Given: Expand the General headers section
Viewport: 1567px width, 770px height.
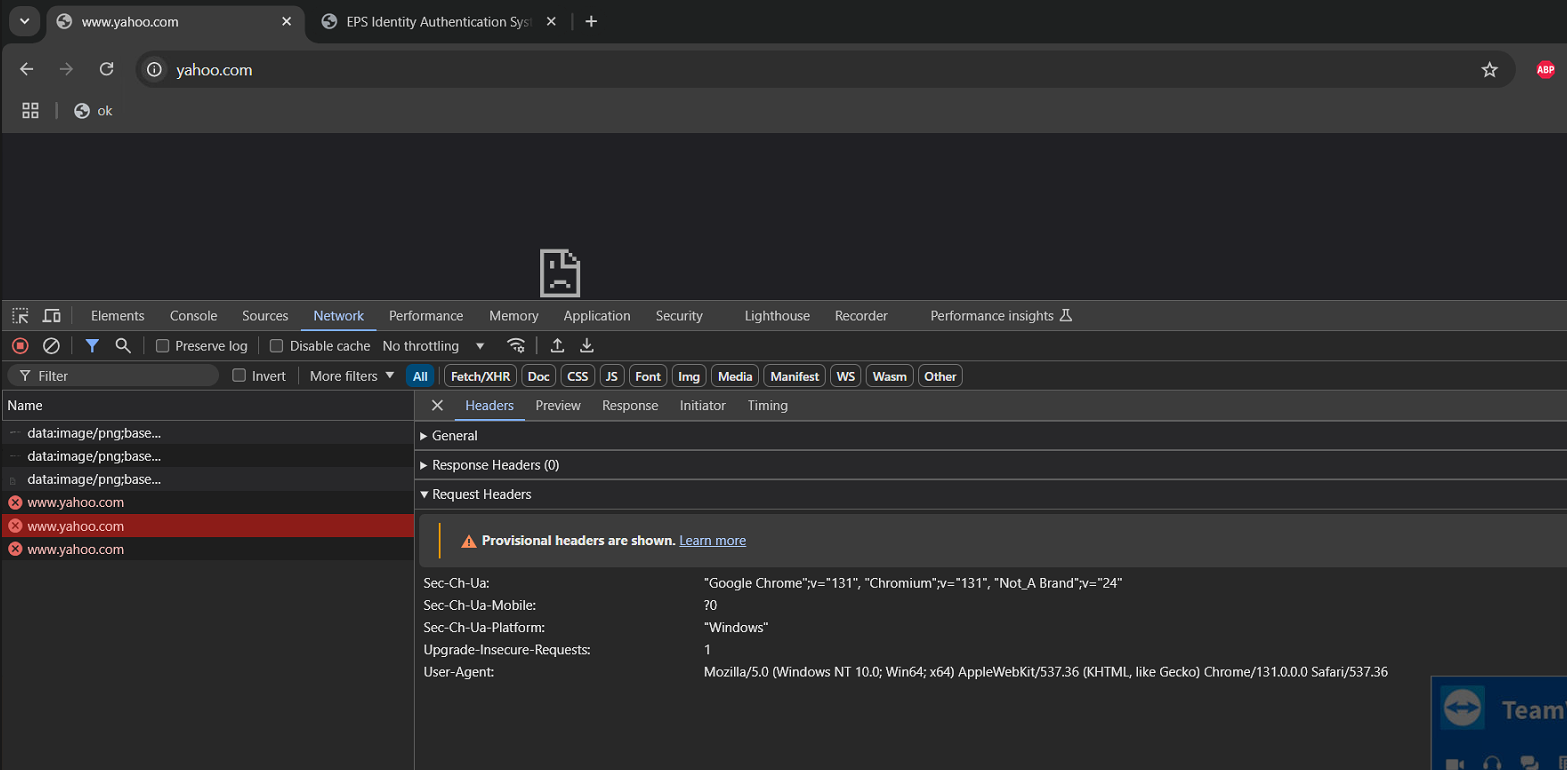Looking at the screenshot, I should point(454,436).
